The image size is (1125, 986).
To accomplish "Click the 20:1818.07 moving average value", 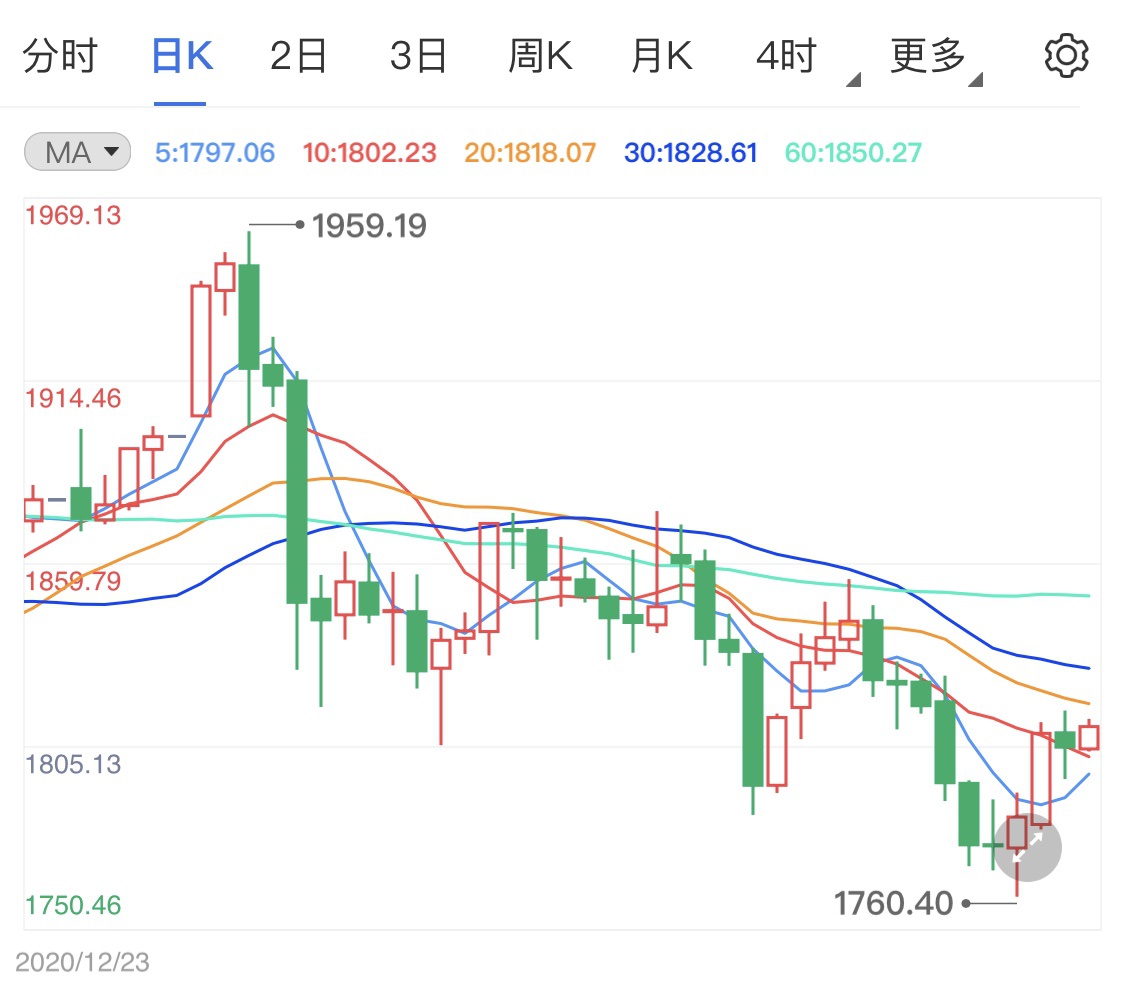I will (529, 153).
